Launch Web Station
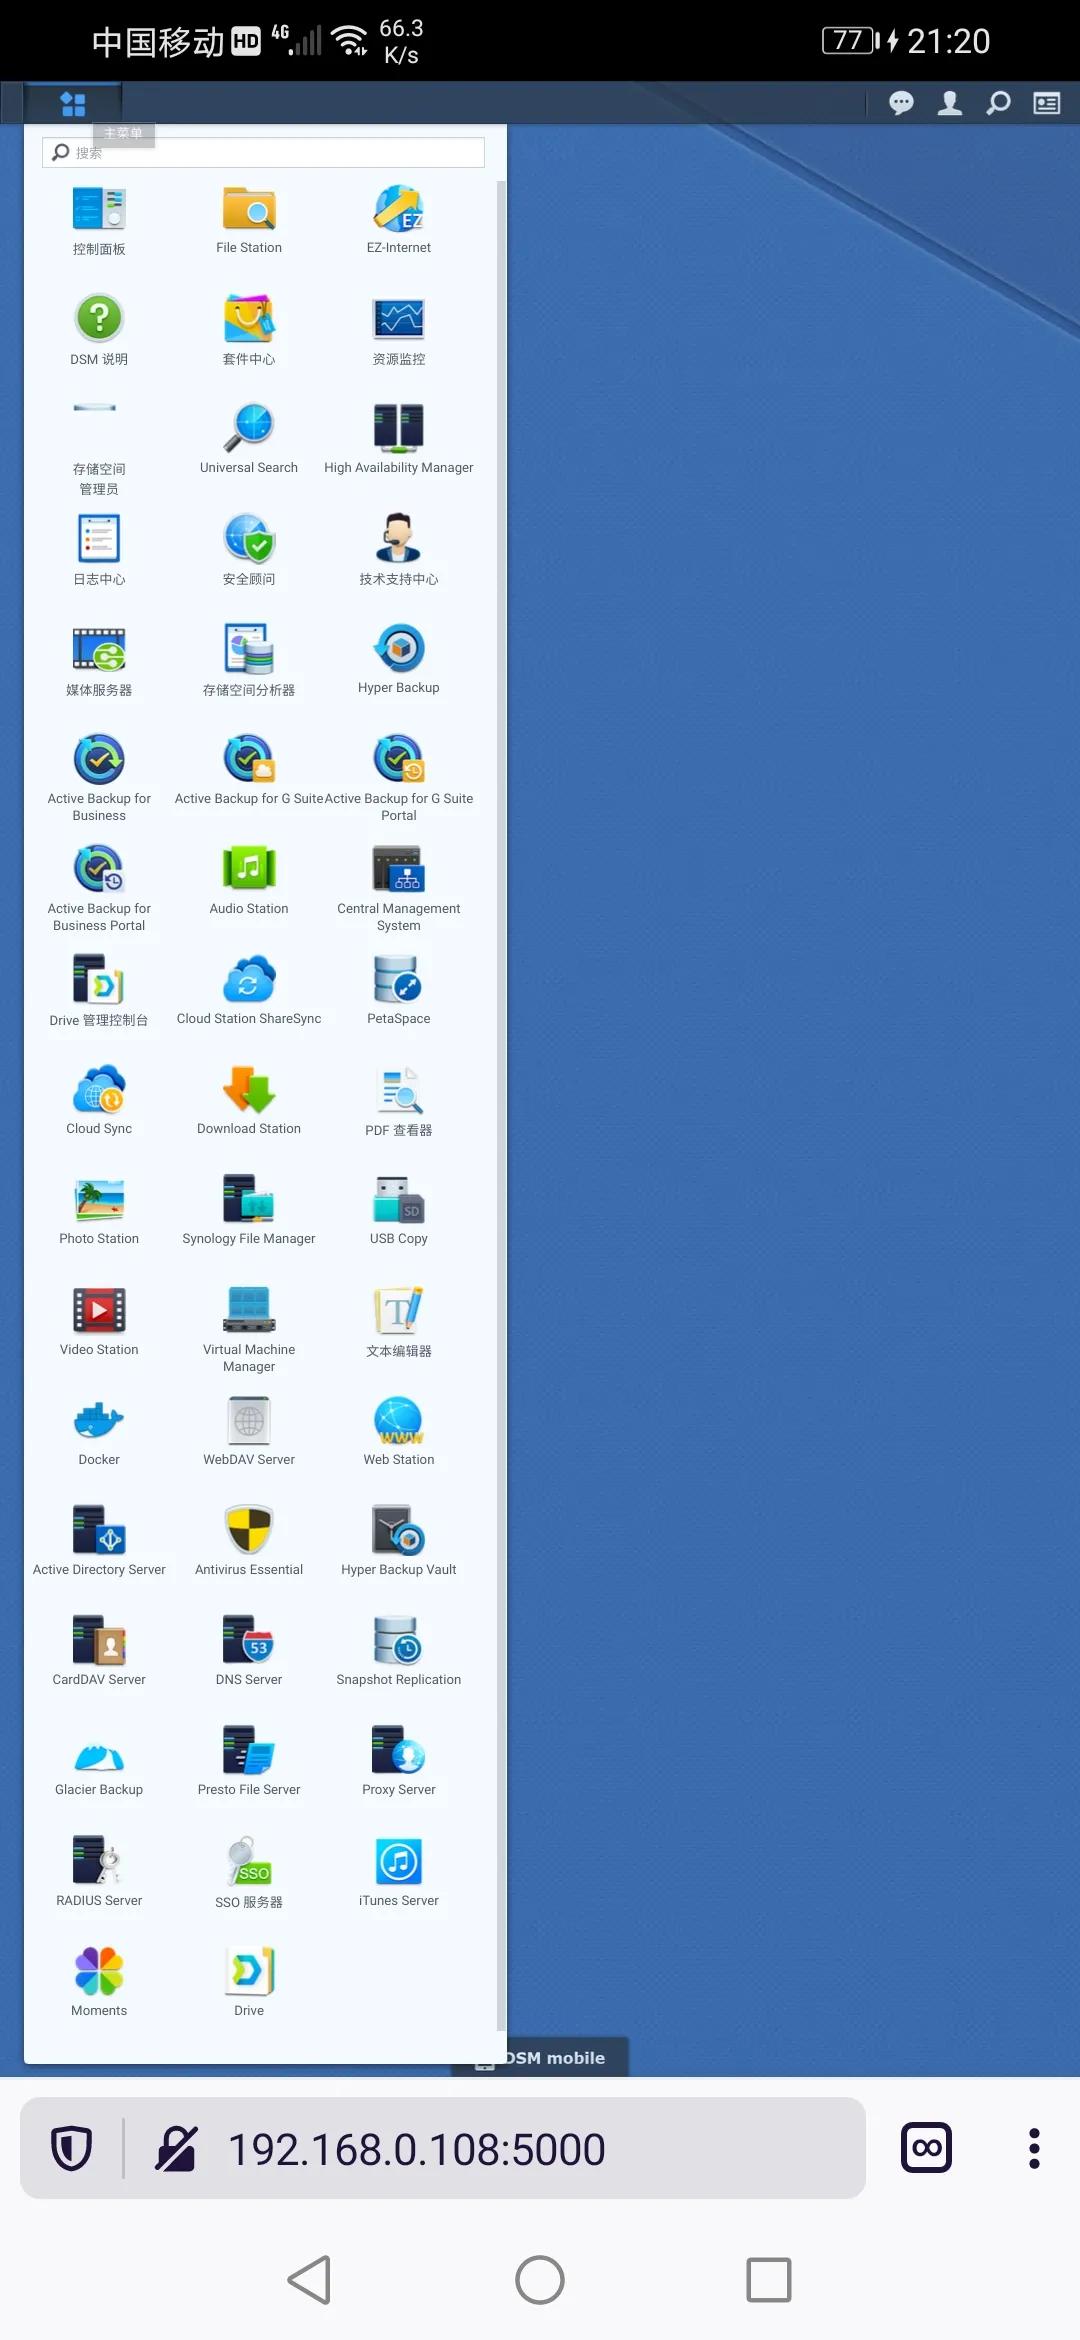This screenshot has height=2340, width=1080. click(x=399, y=1431)
